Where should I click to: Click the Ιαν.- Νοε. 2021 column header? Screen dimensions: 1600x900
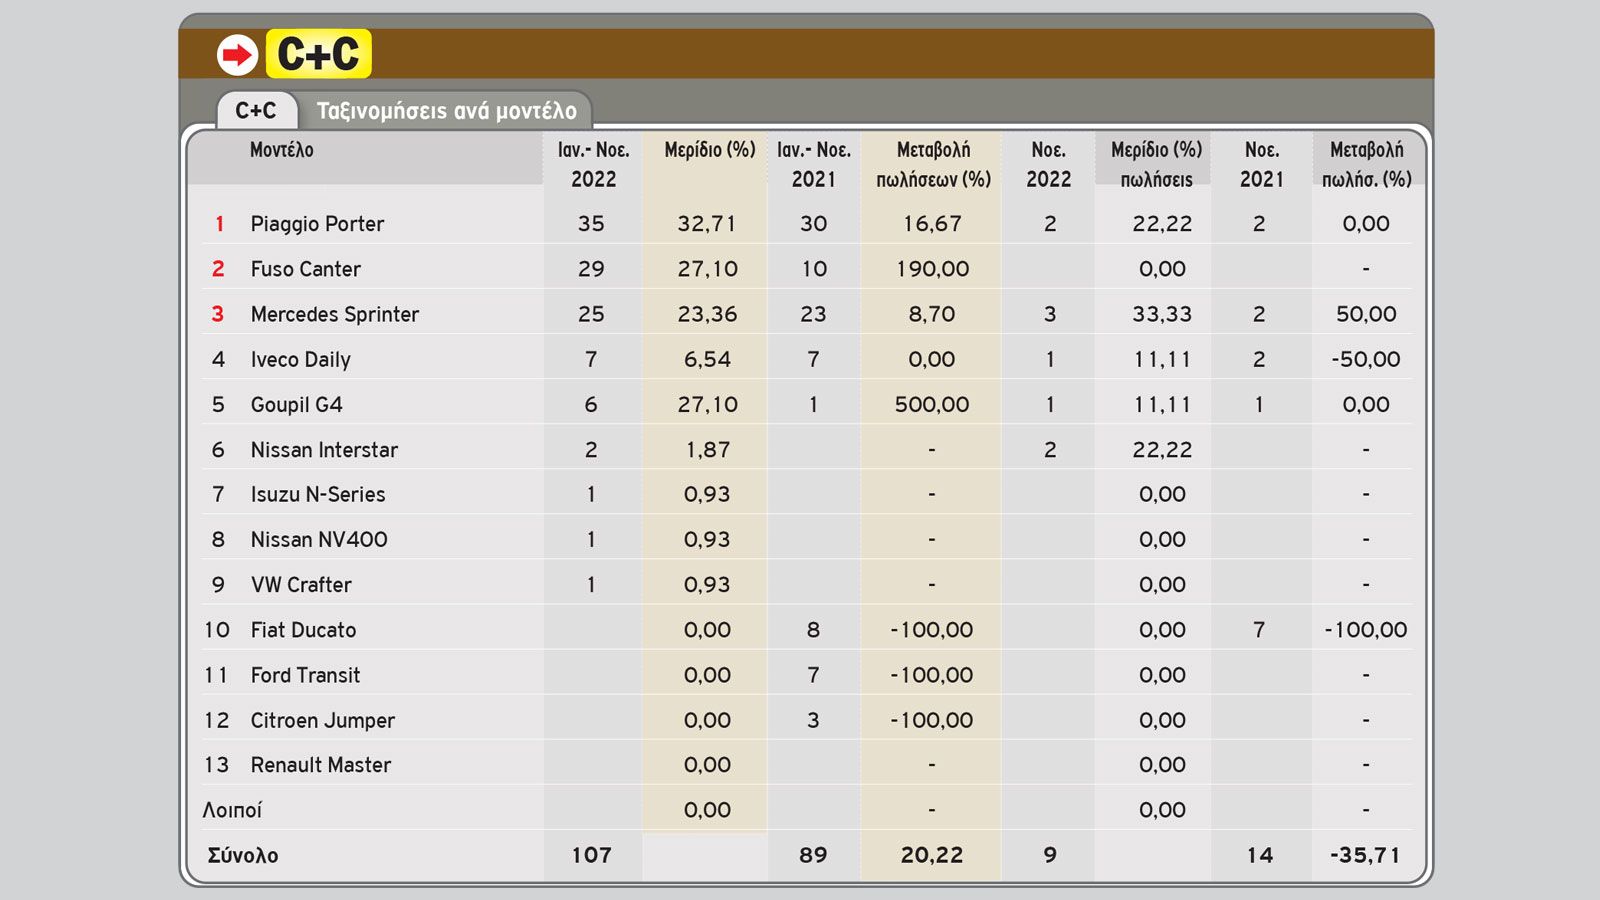(814, 164)
